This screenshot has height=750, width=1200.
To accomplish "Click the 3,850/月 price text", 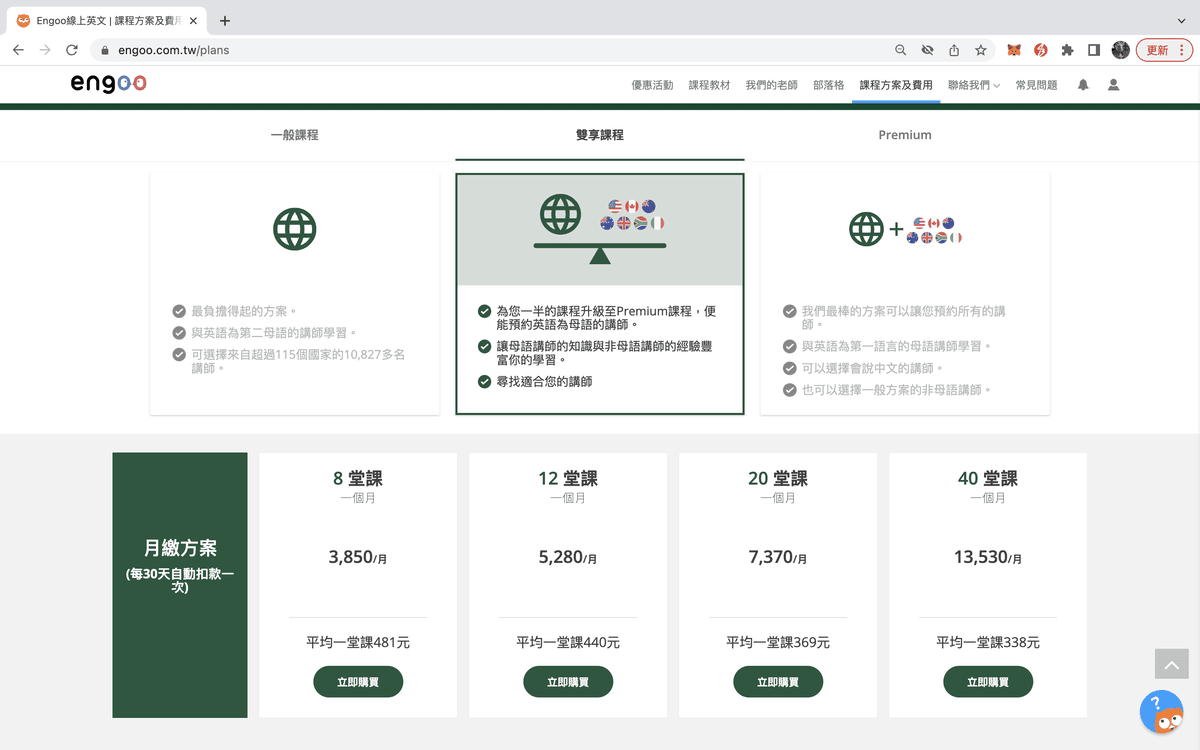I will (358, 557).
